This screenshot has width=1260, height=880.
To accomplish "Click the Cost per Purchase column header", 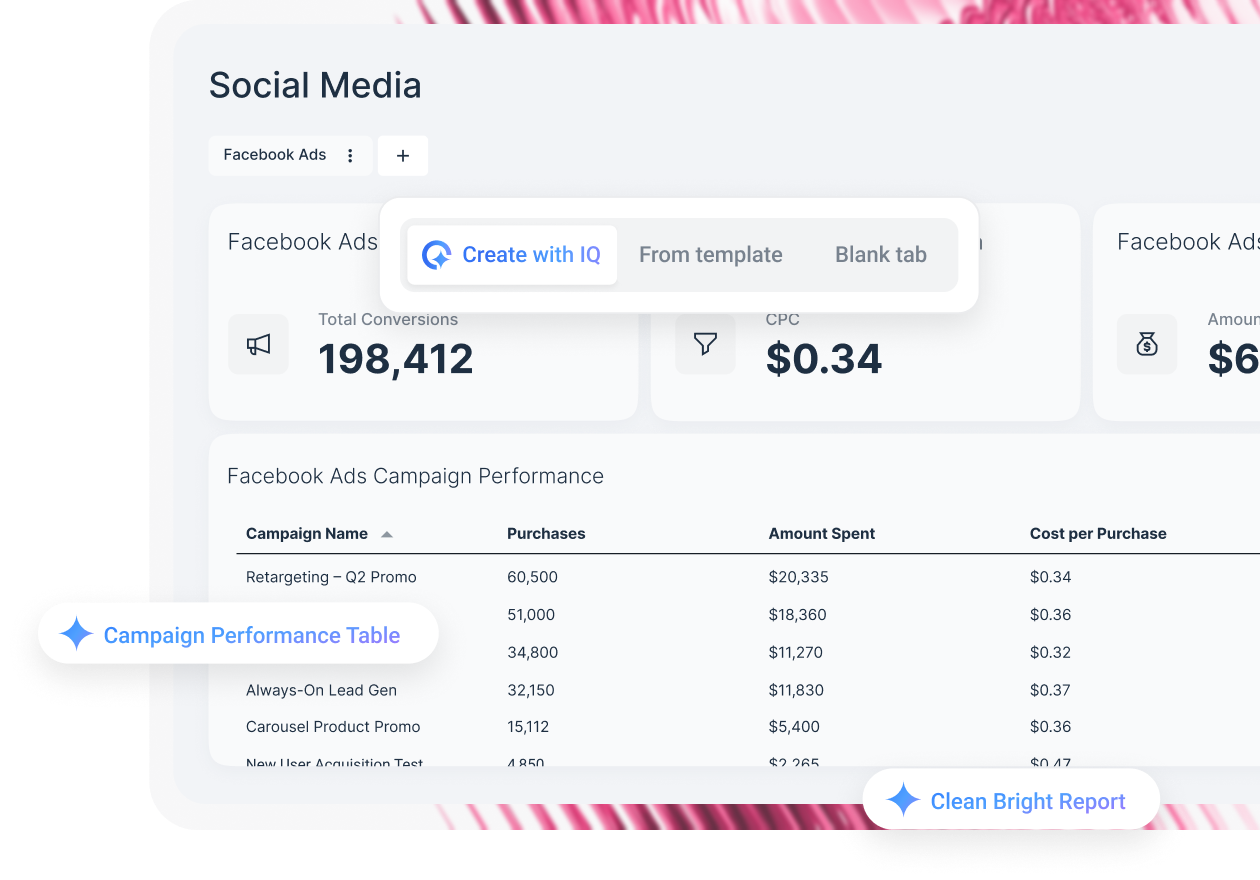I will pos(1098,534).
